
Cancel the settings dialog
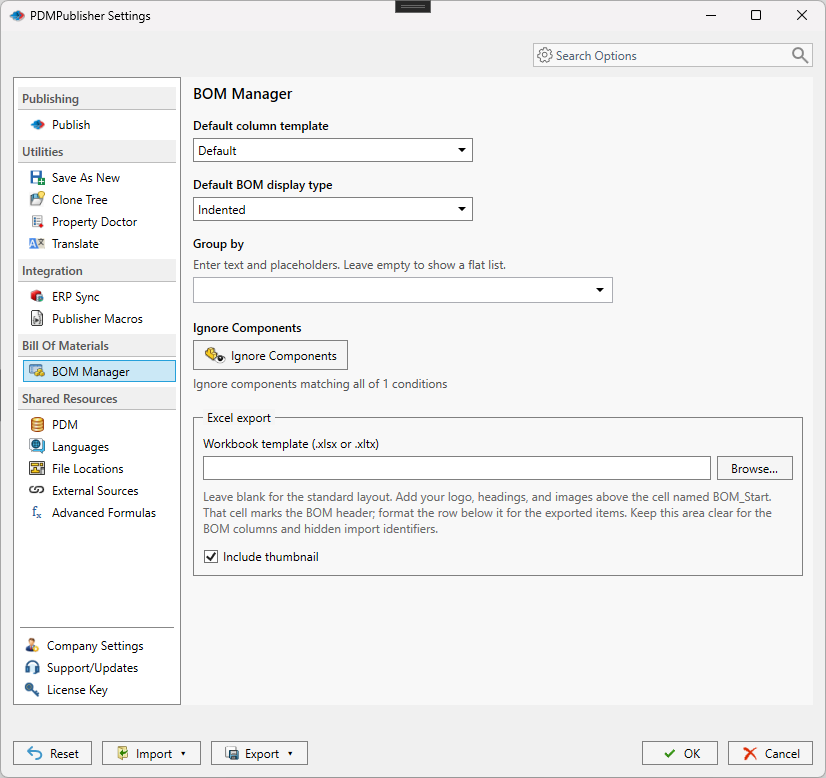tap(770, 753)
